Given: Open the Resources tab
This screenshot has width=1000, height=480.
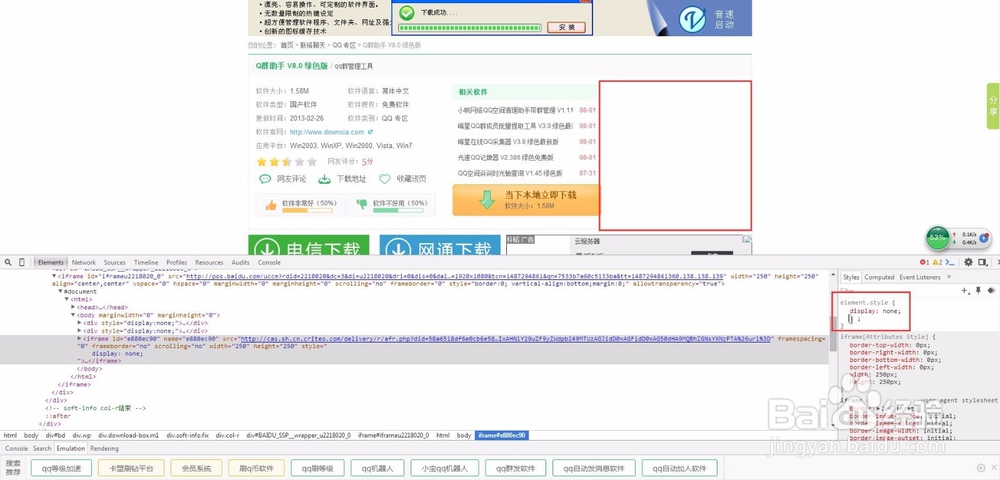Looking at the screenshot, I should click(209, 262).
